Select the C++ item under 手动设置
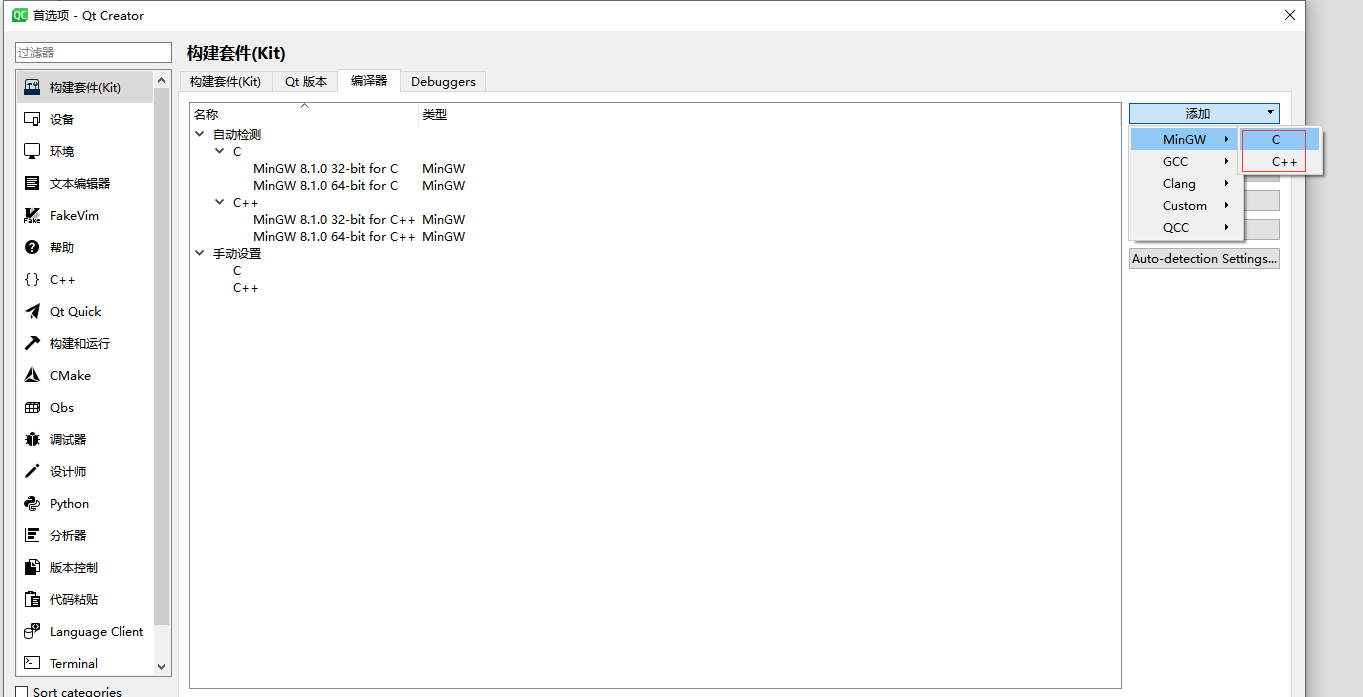Screen dimensions: 1363x697 pyautogui.click(x=246, y=287)
